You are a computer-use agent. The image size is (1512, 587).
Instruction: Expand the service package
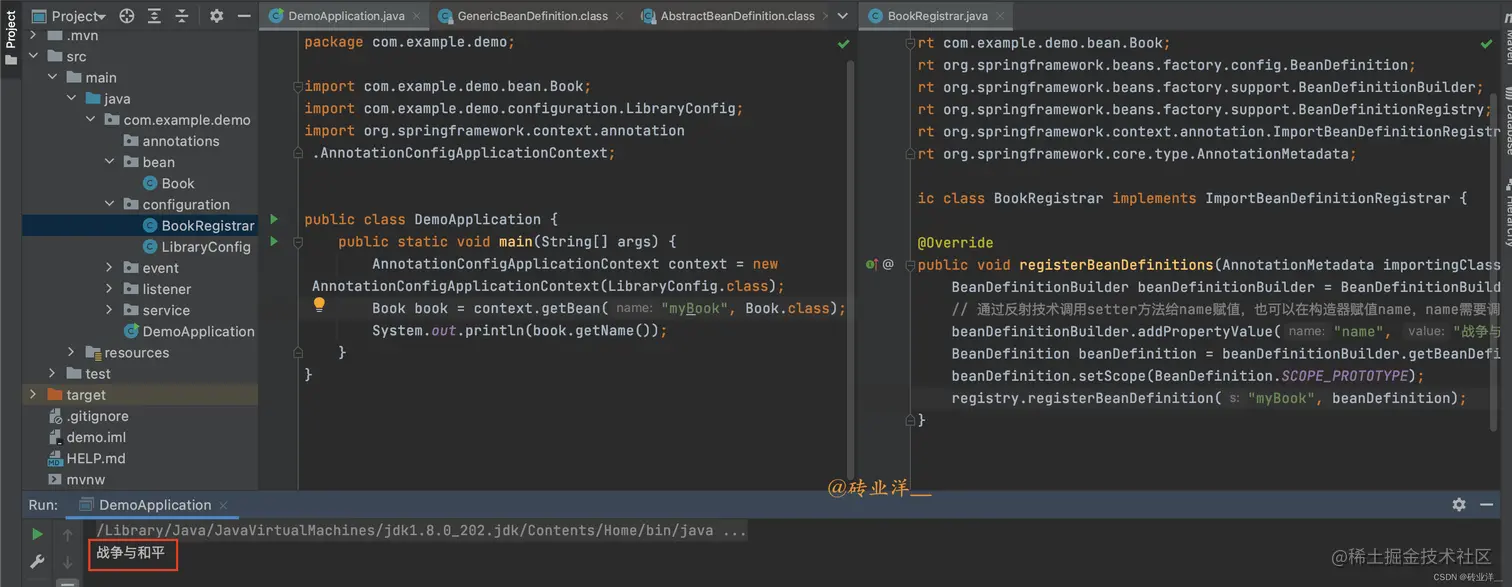(x=109, y=310)
